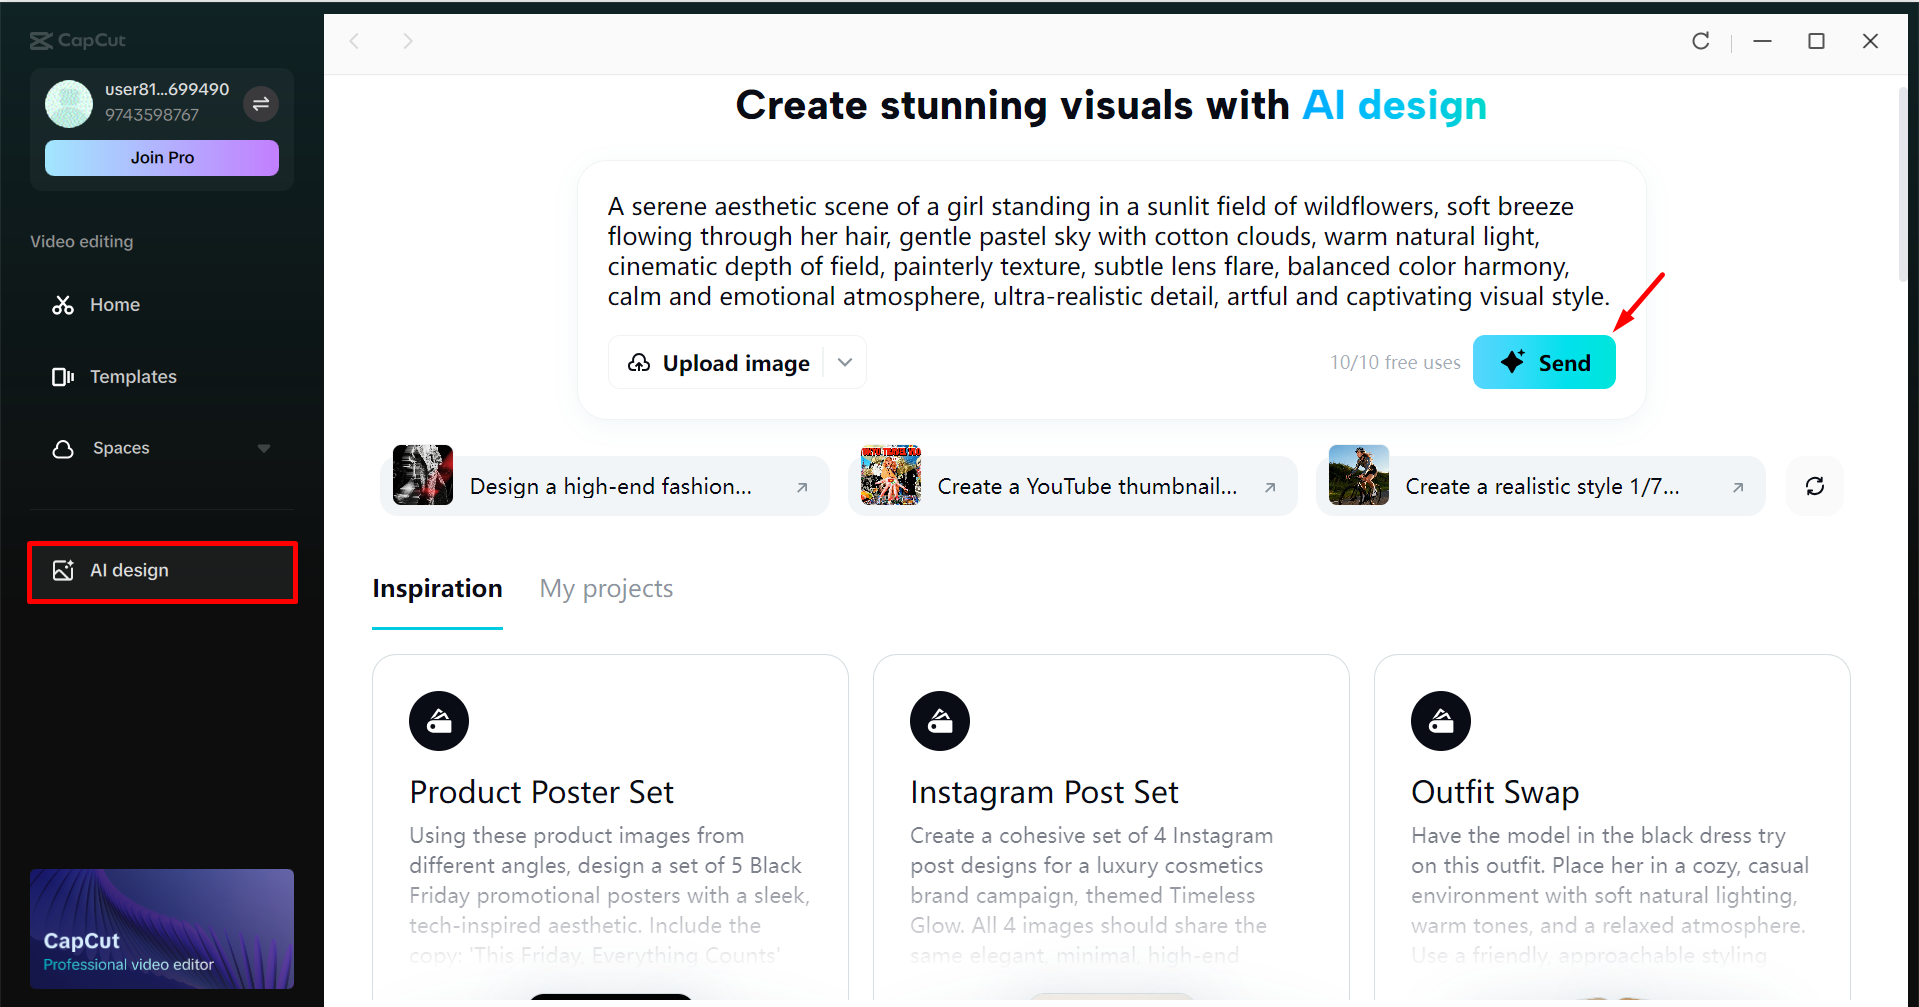Click the Join Pro button
The height and width of the screenshot is (1007, 1919).
[162, 158]
